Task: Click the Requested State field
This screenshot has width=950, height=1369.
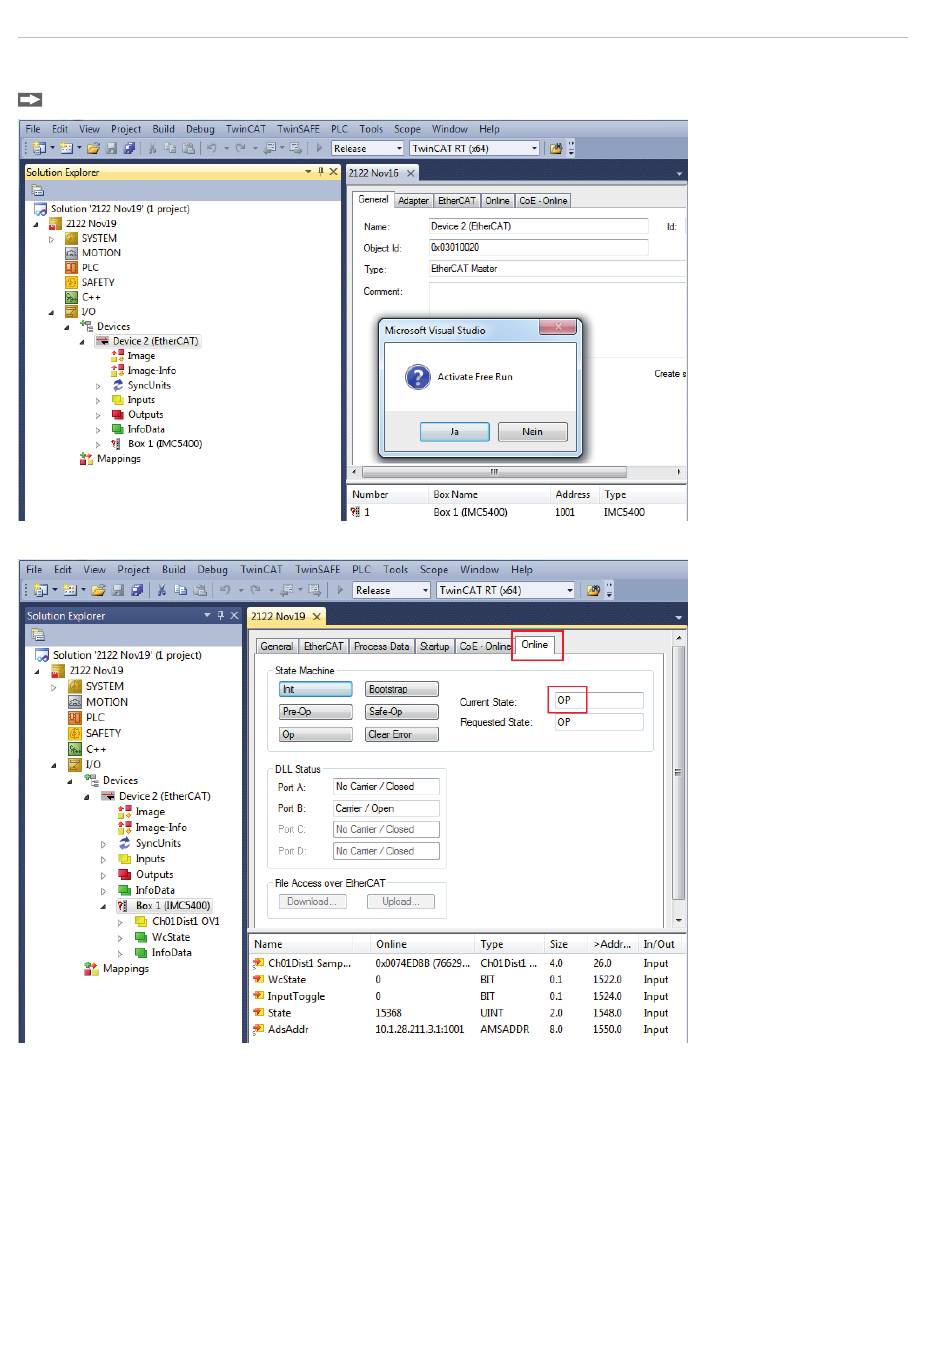Action: click(598, 722)
